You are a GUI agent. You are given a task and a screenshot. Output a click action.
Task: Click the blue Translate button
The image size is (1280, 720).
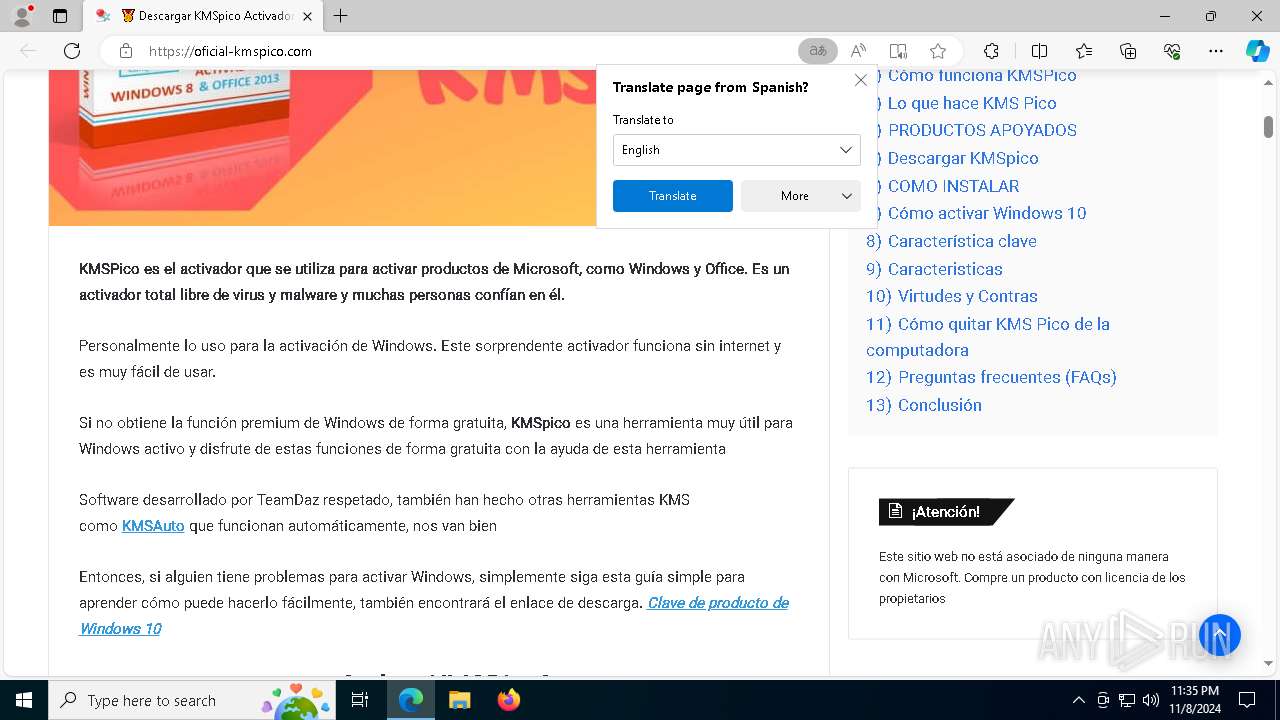(673, 196)
